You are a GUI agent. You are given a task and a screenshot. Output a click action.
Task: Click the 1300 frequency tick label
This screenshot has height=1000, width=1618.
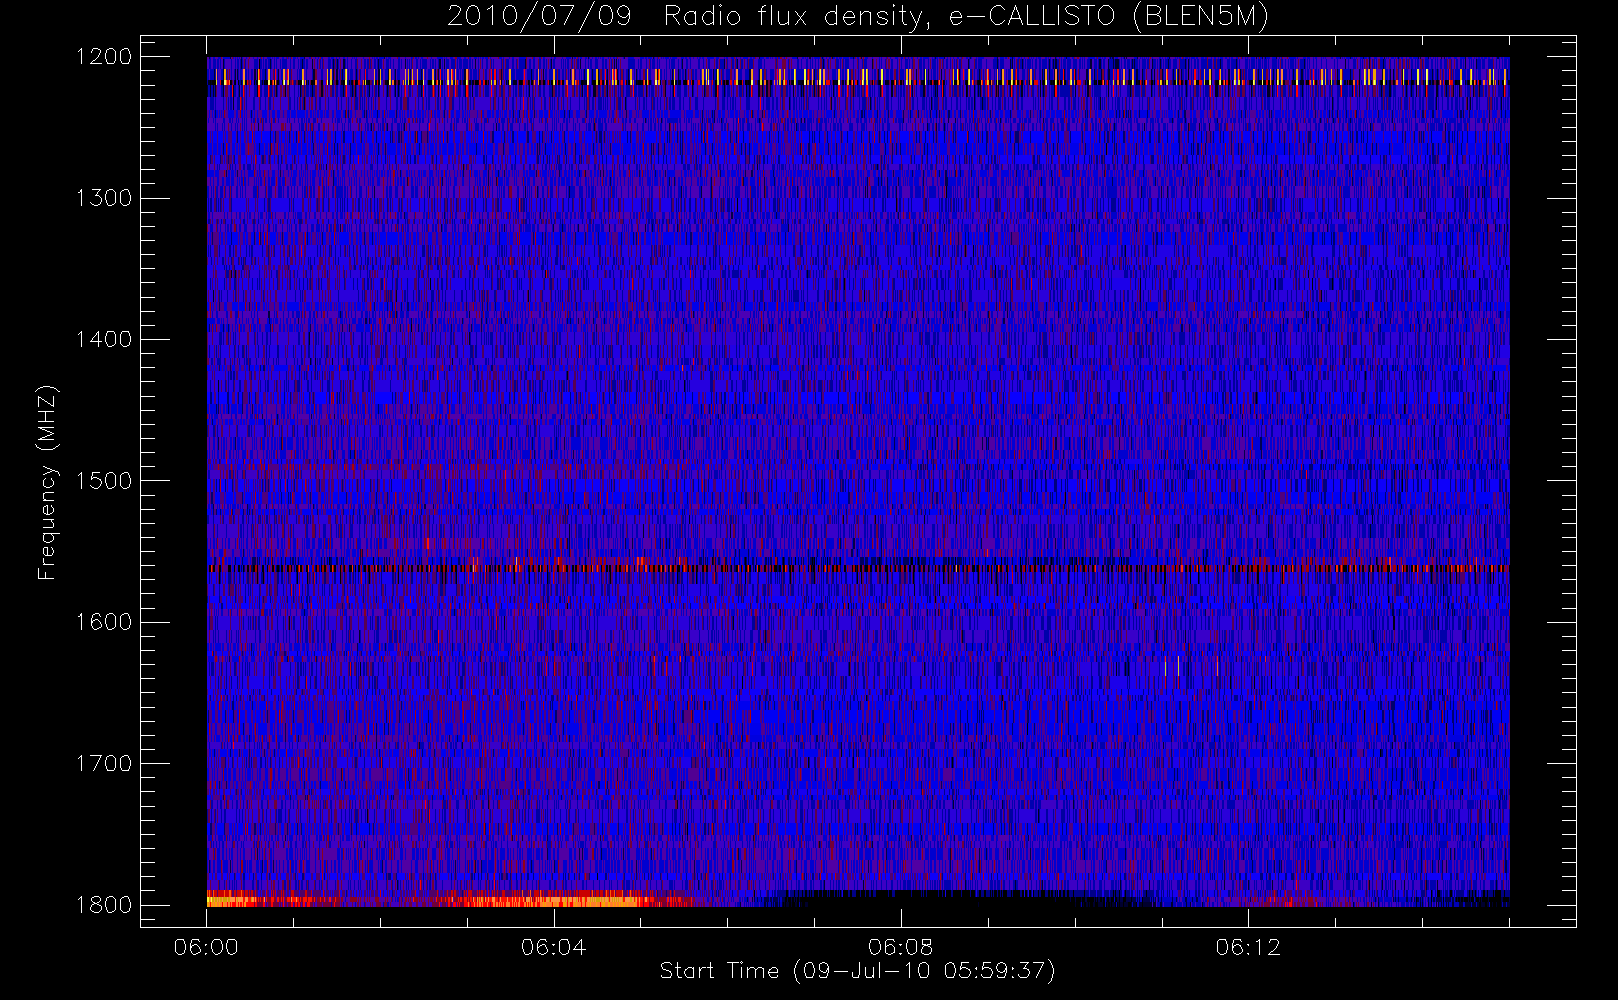104,198
